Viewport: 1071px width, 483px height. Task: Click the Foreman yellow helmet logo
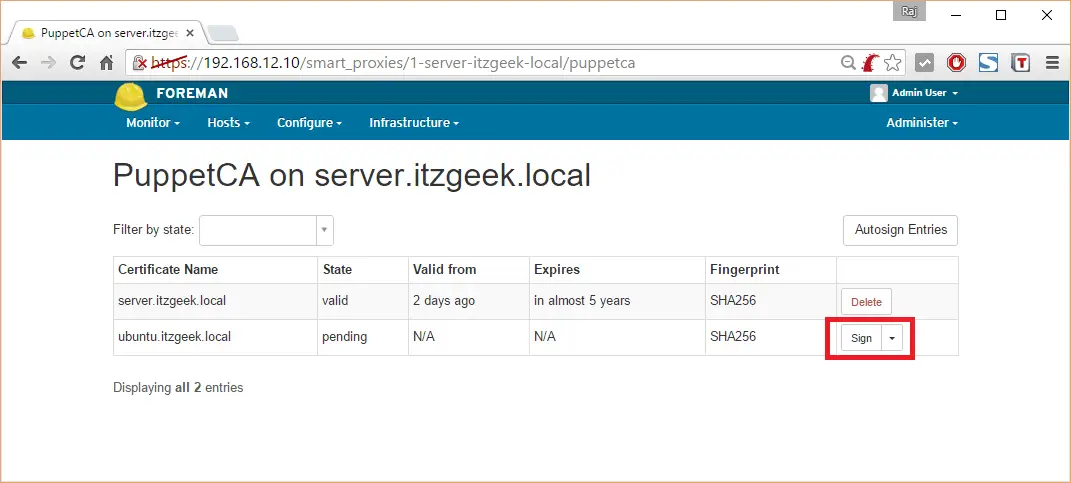[130, 96]
